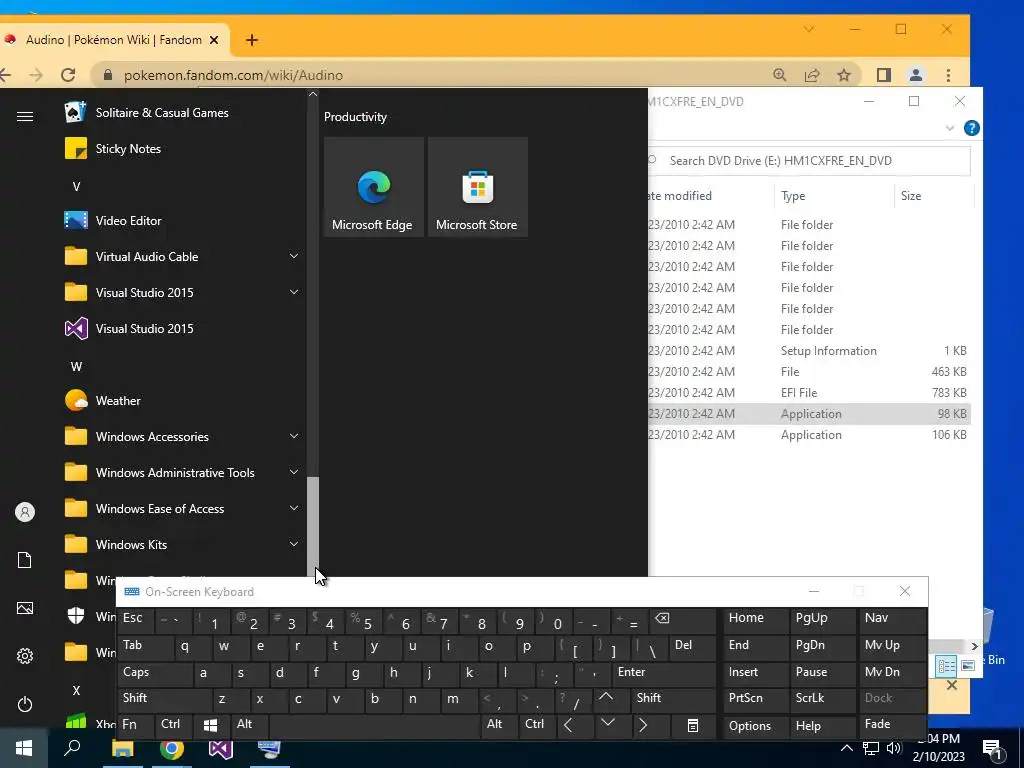Viewport: 1024px width, 768px height.
Task: Click Help key on On-Screen Keyboard
Action: coord(822,726)
